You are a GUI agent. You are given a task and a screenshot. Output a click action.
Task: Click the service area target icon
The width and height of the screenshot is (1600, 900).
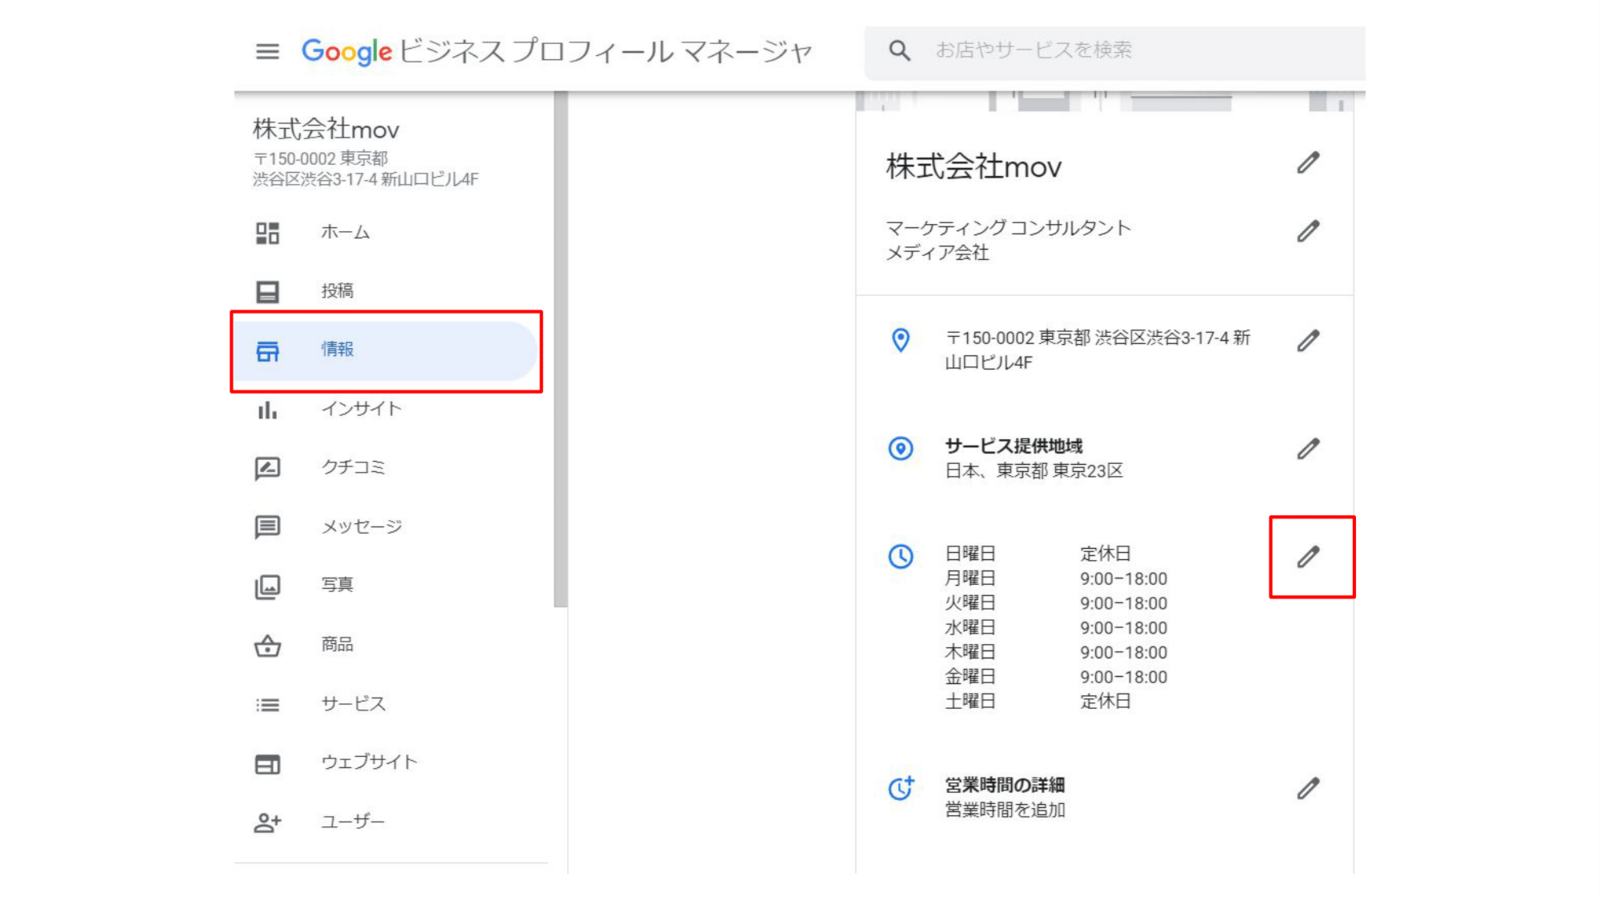coord(901,448)
